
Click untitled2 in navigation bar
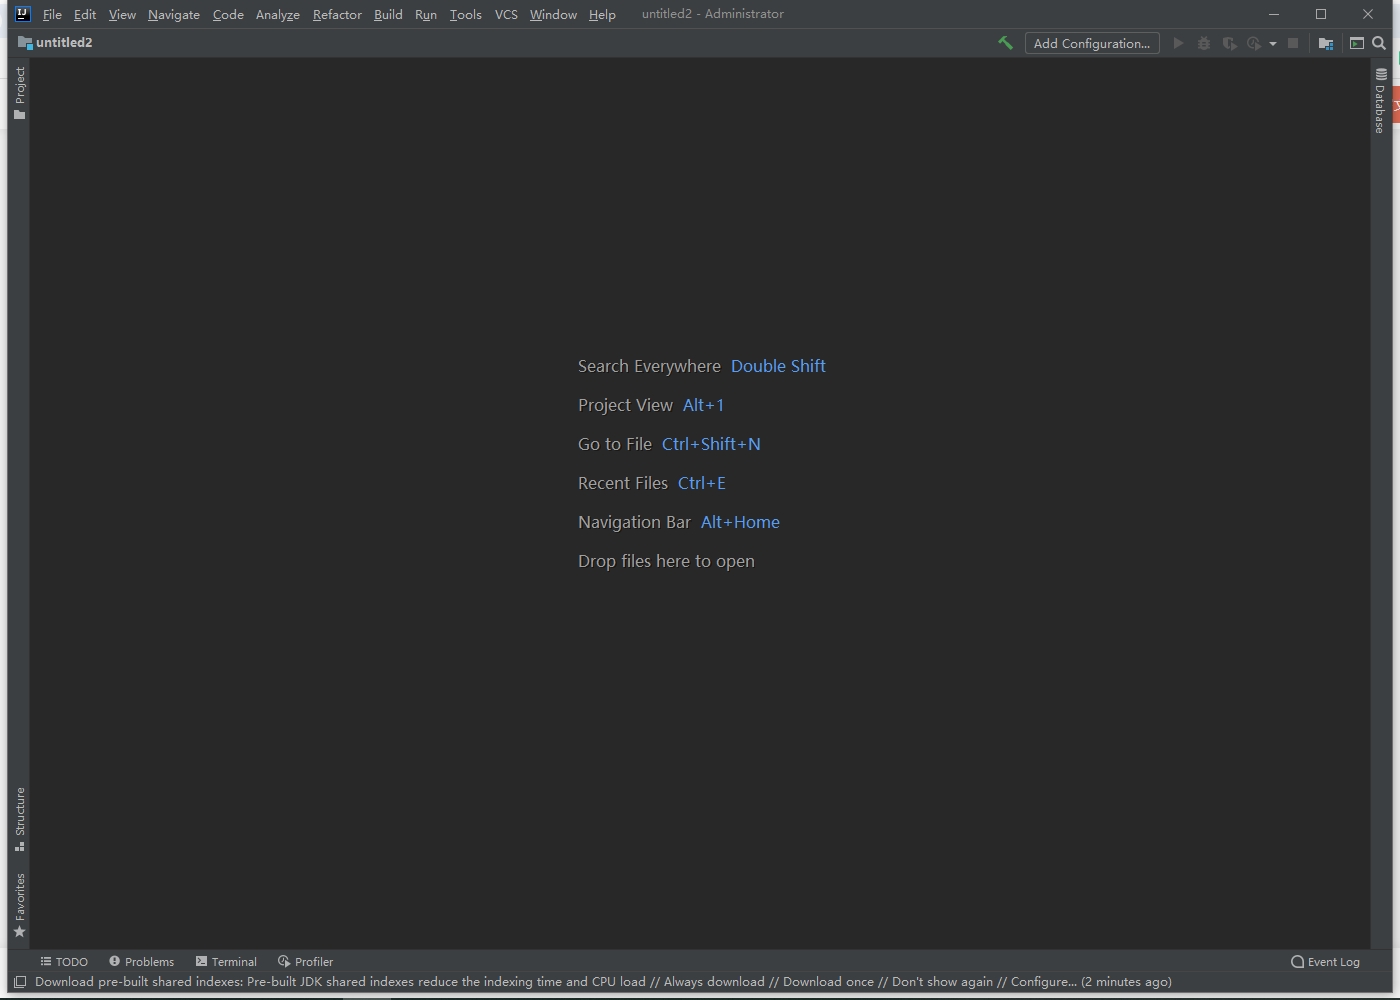click(55, 43)
